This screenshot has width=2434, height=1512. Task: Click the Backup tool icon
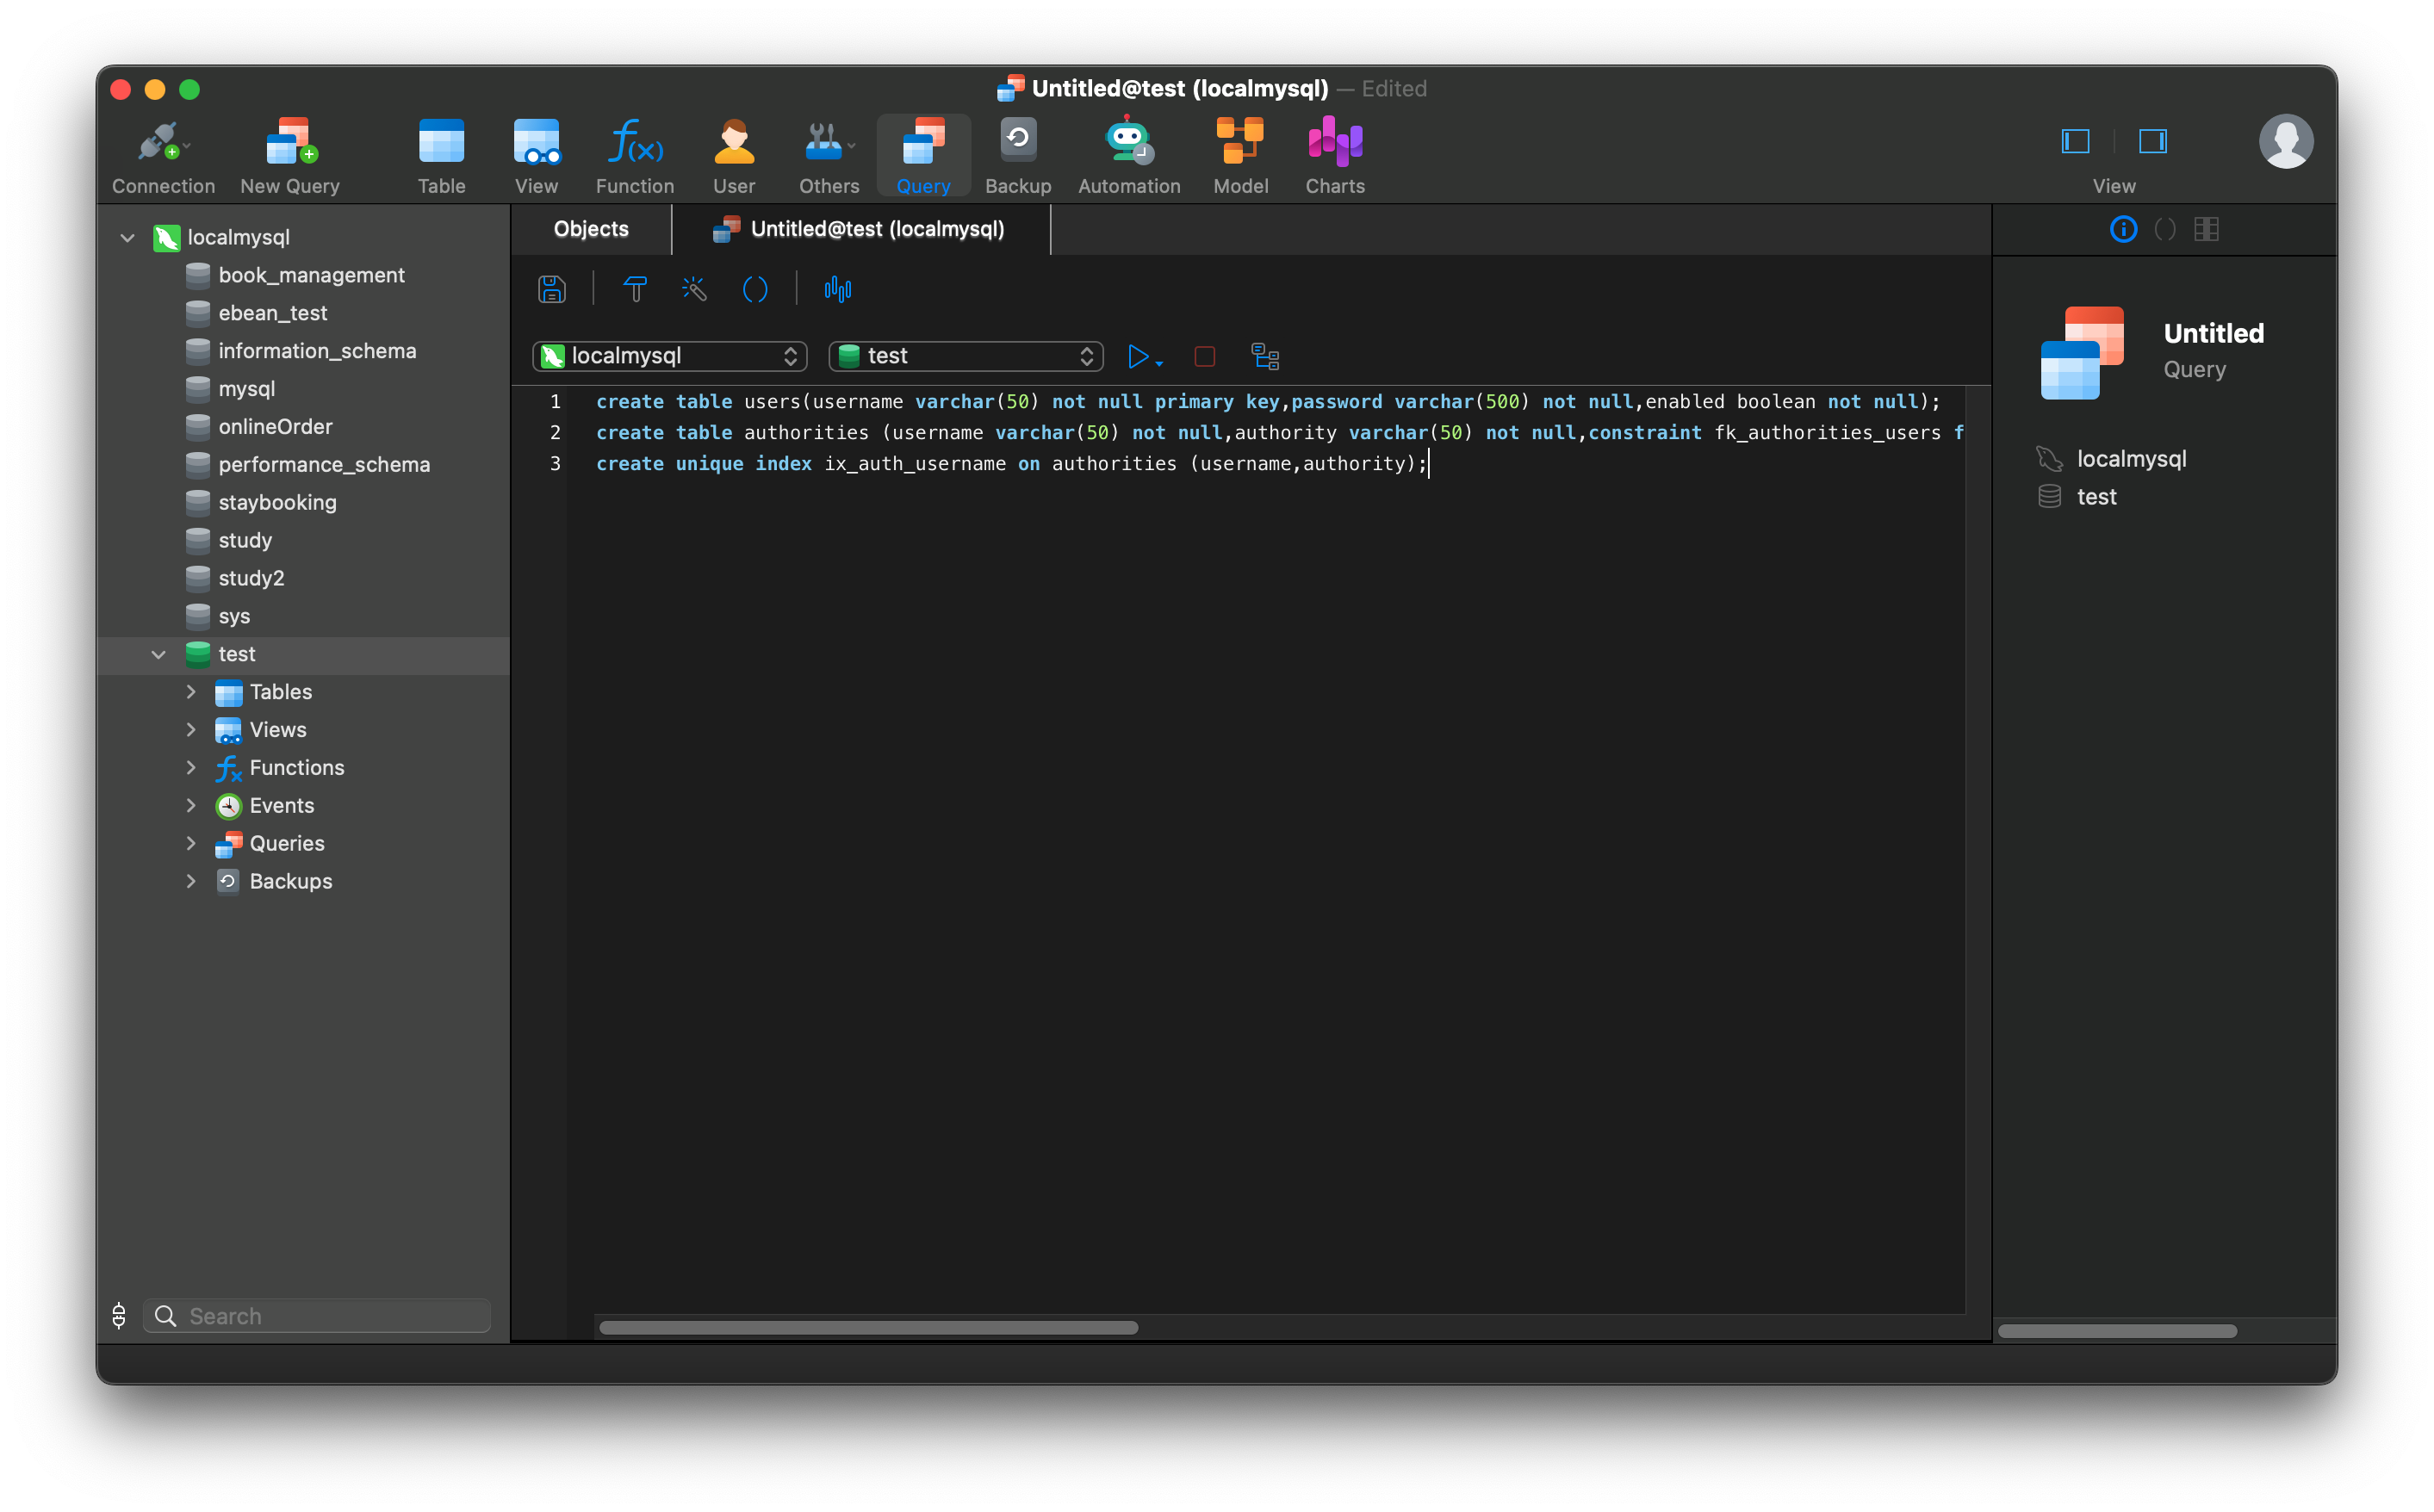(1017, 152)
